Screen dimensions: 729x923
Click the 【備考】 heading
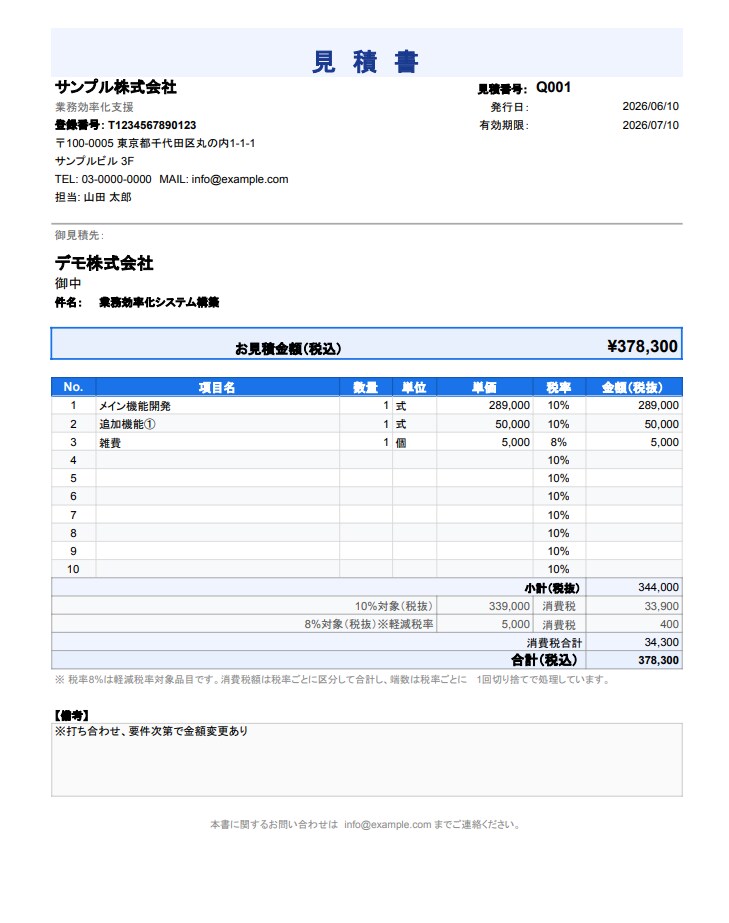click(x=71, y=716)
